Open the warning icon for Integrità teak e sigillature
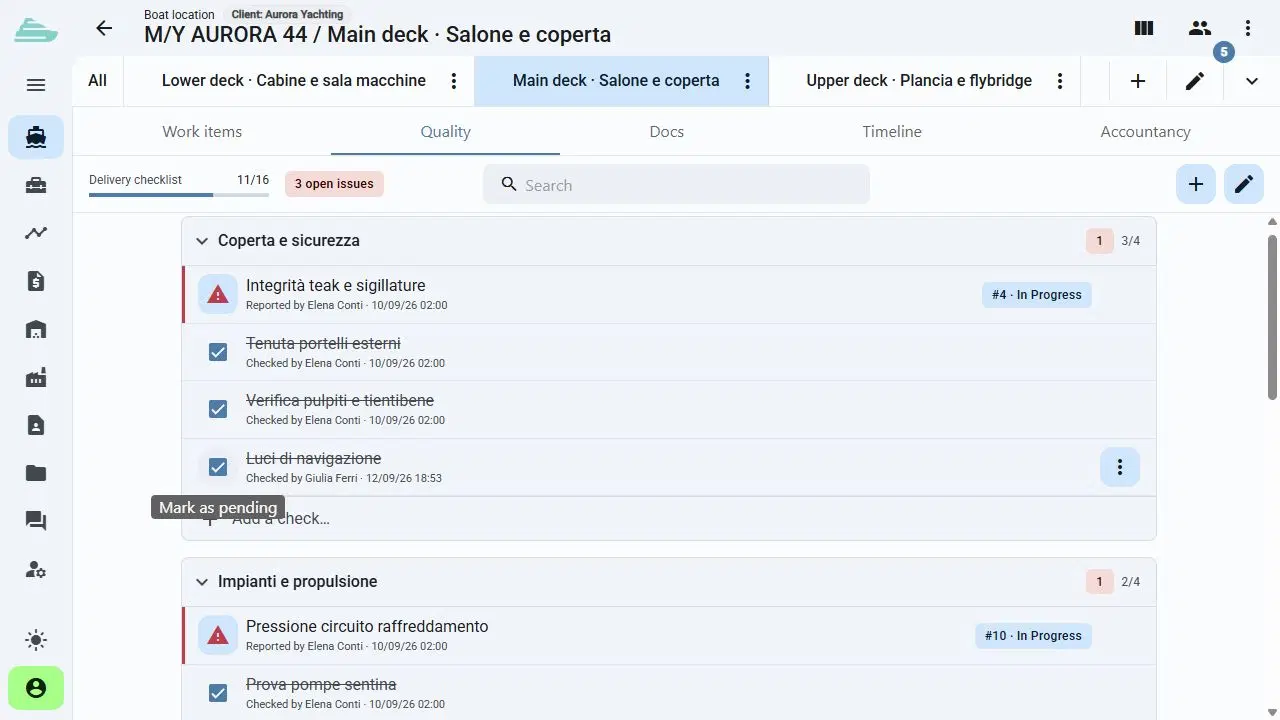 coord(218,294)
